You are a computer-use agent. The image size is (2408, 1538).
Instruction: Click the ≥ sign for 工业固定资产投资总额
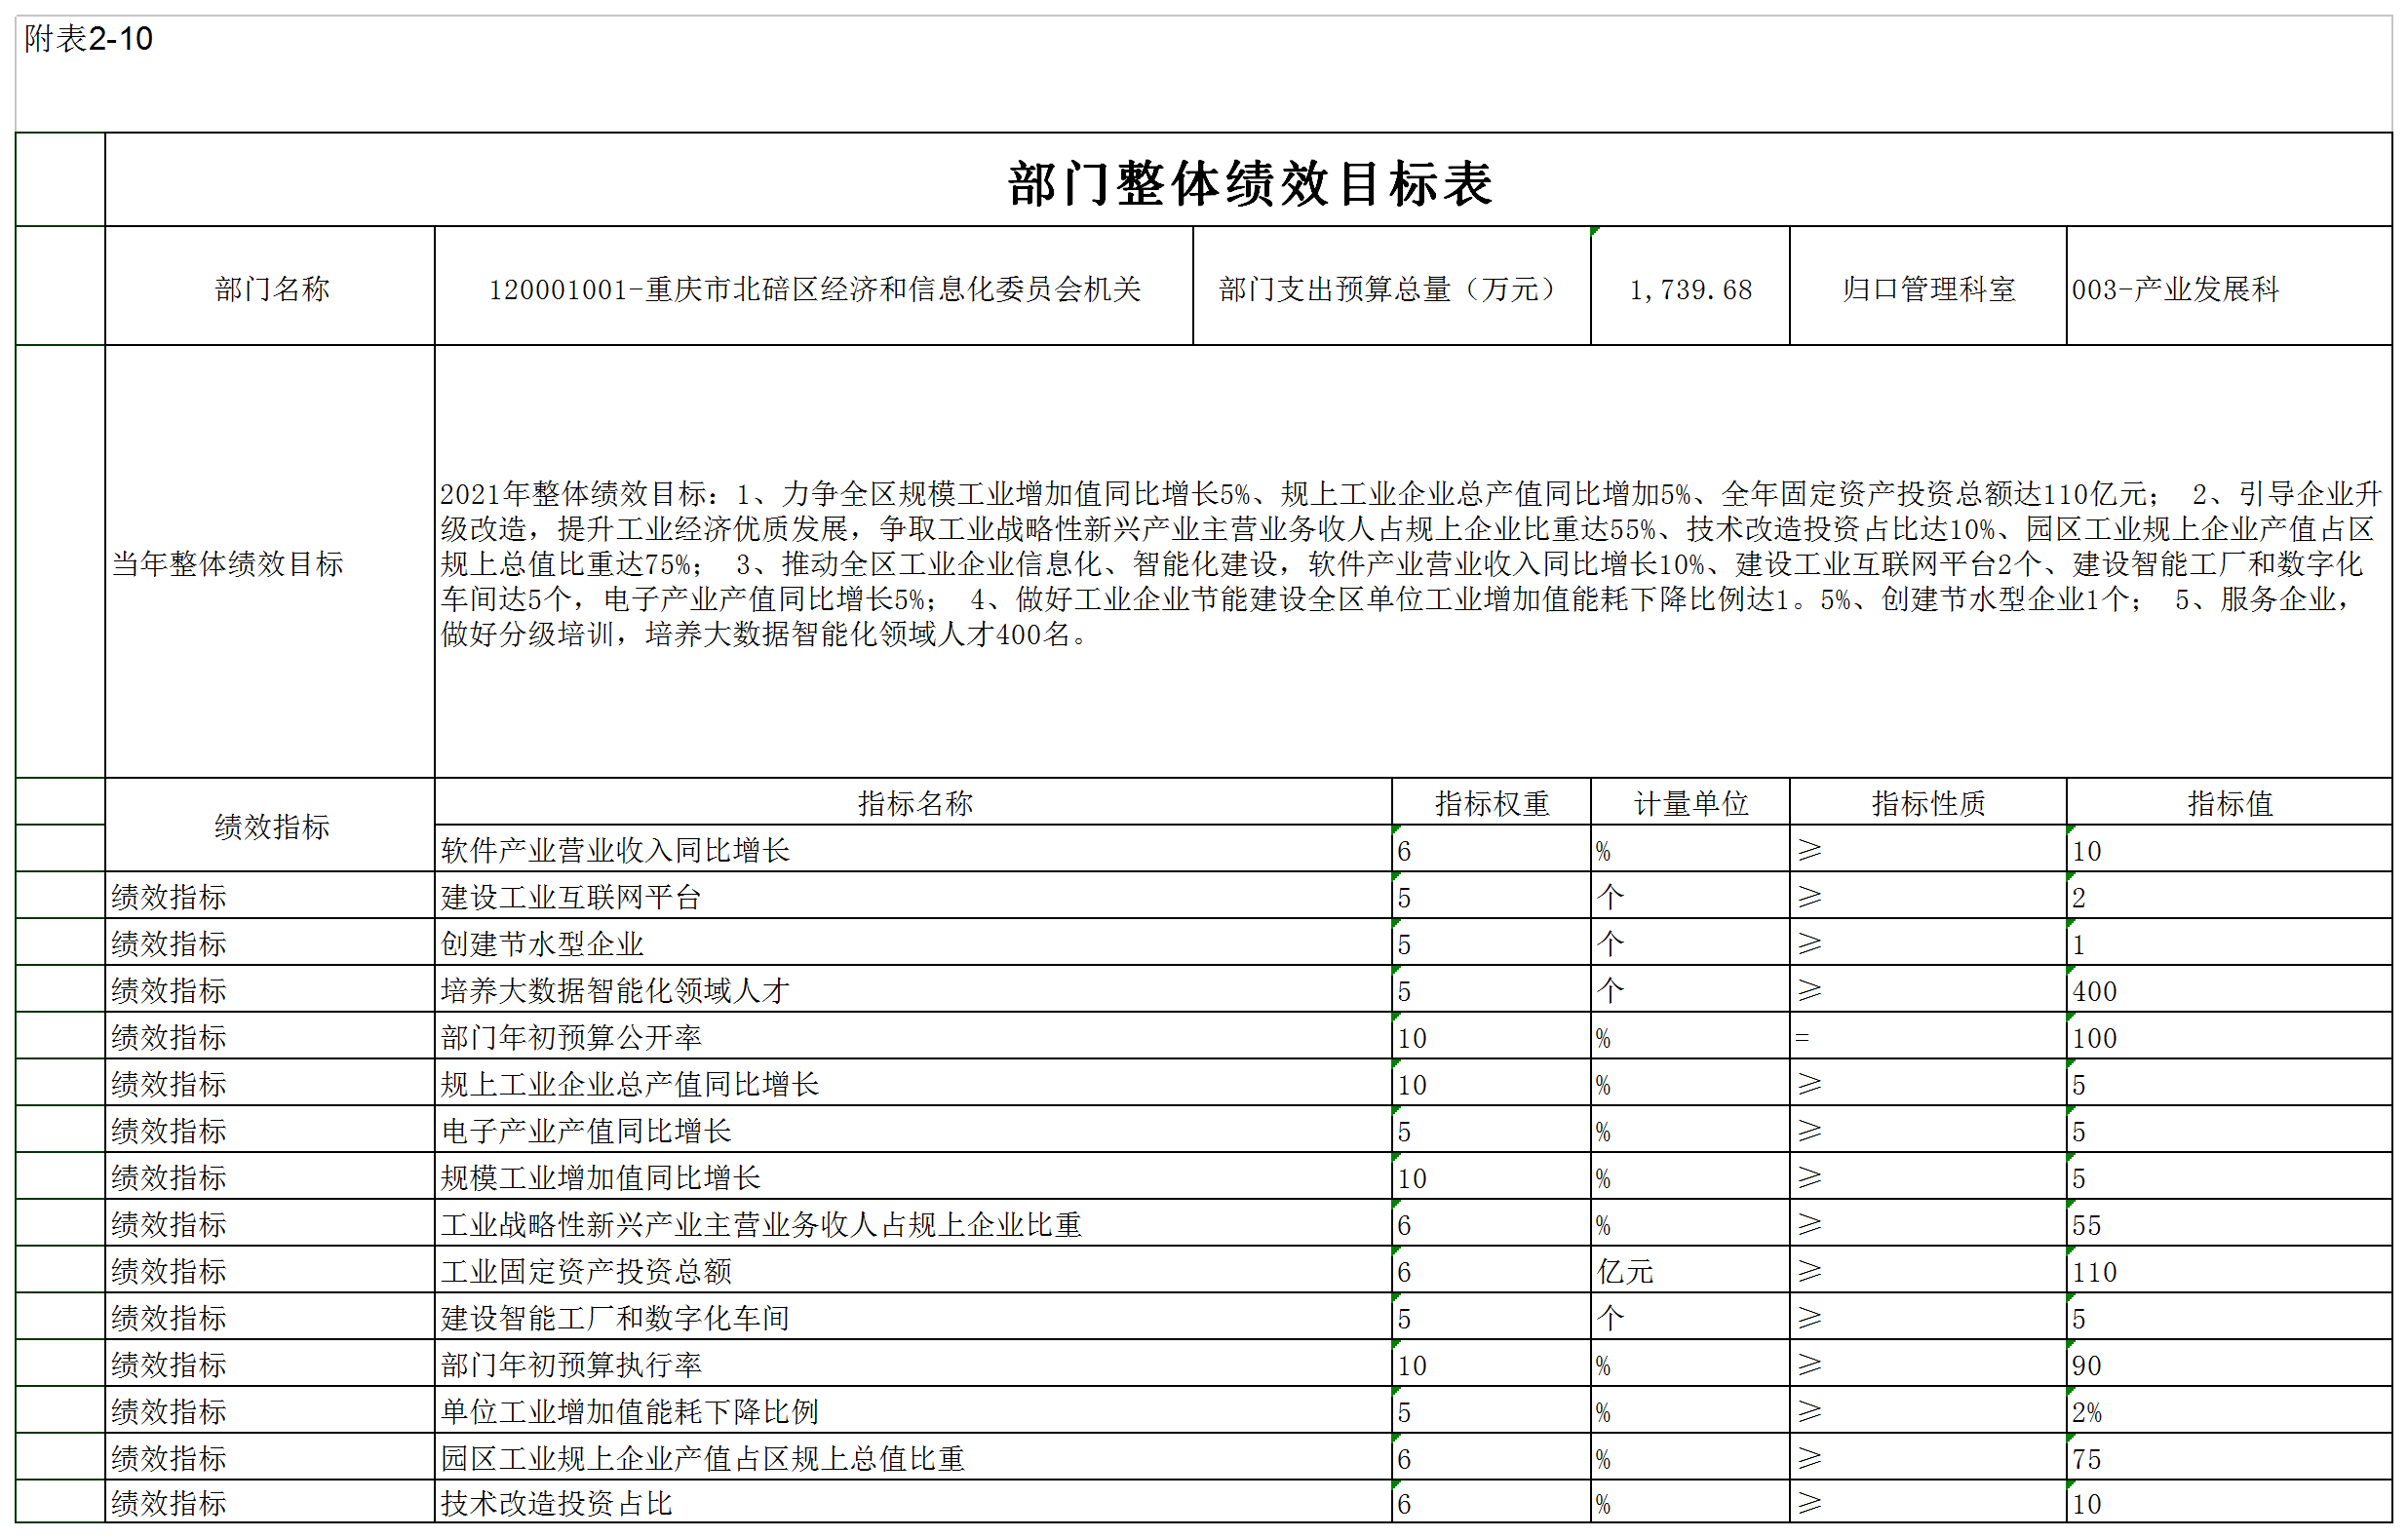click(x=1928, y=1270)
